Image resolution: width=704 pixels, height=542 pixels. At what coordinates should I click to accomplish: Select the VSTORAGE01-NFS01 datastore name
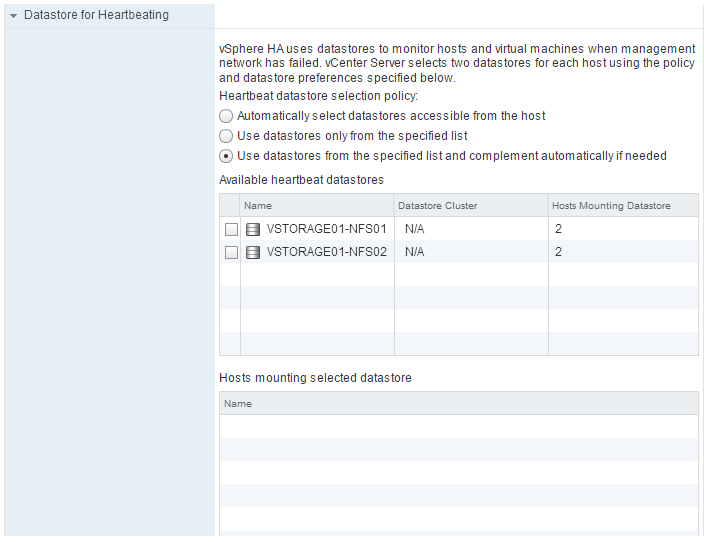[x=326, y=229]
